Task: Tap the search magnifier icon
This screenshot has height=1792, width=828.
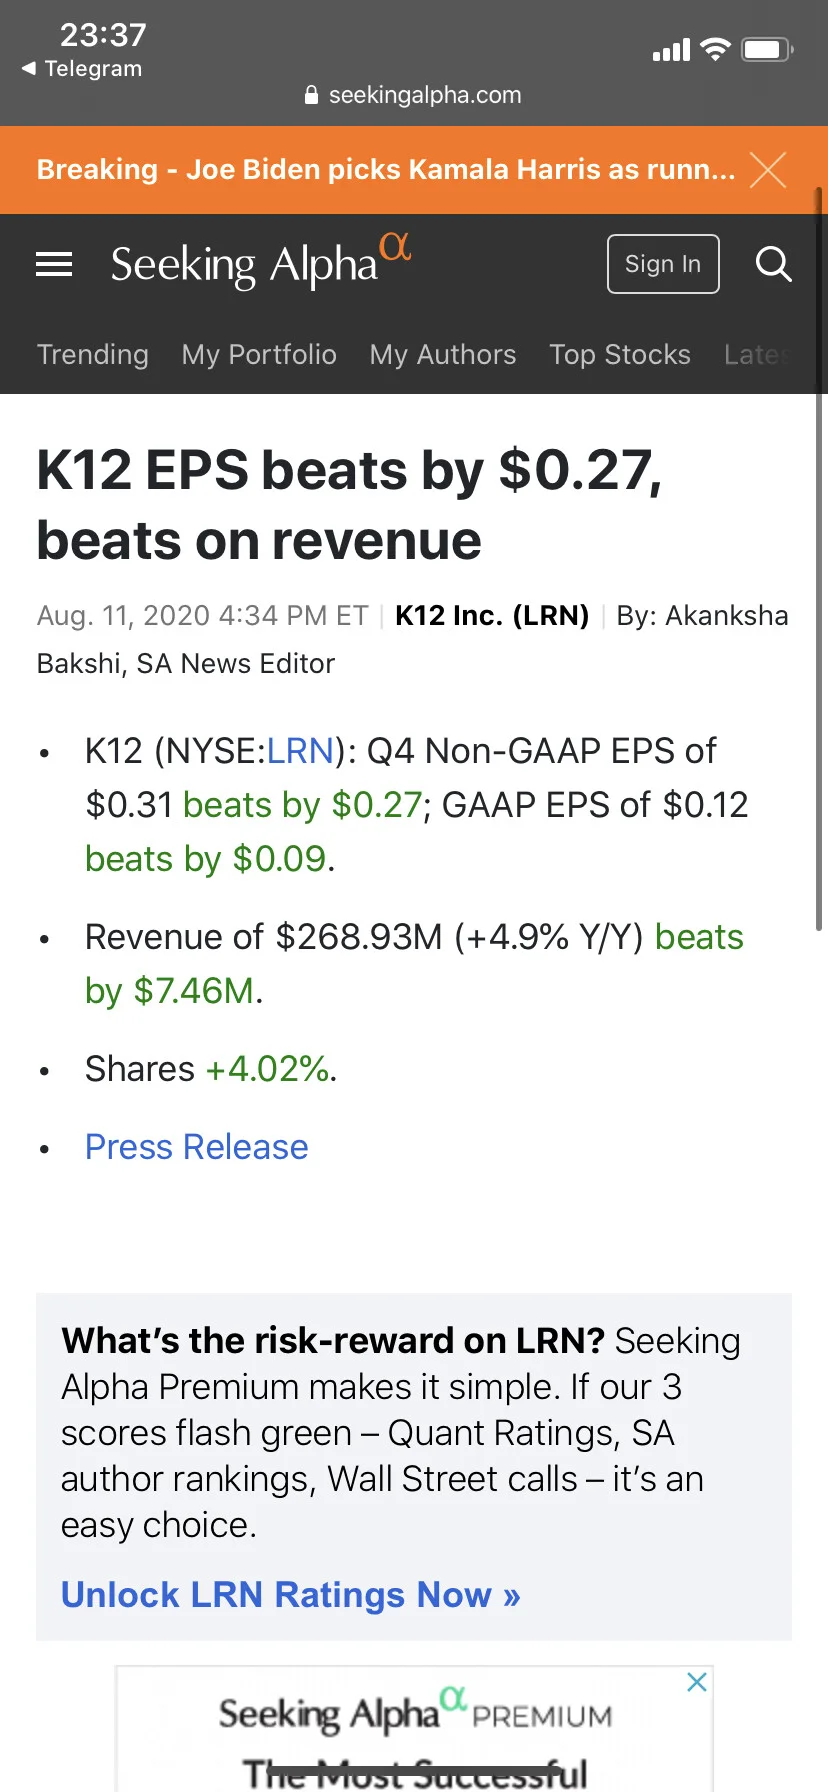Action: pos(773,264)
